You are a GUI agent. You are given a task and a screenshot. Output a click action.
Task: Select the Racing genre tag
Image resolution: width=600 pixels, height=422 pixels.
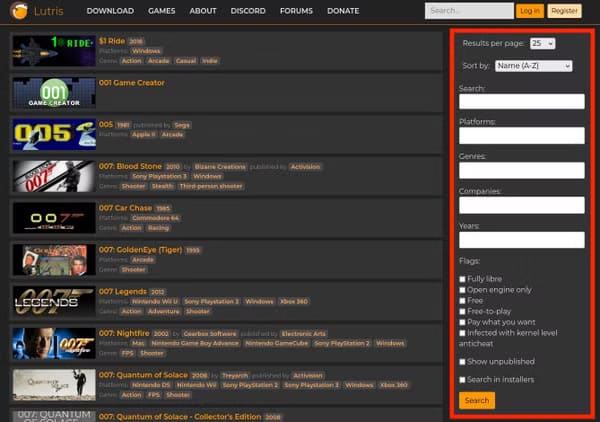tap(158, 228)
